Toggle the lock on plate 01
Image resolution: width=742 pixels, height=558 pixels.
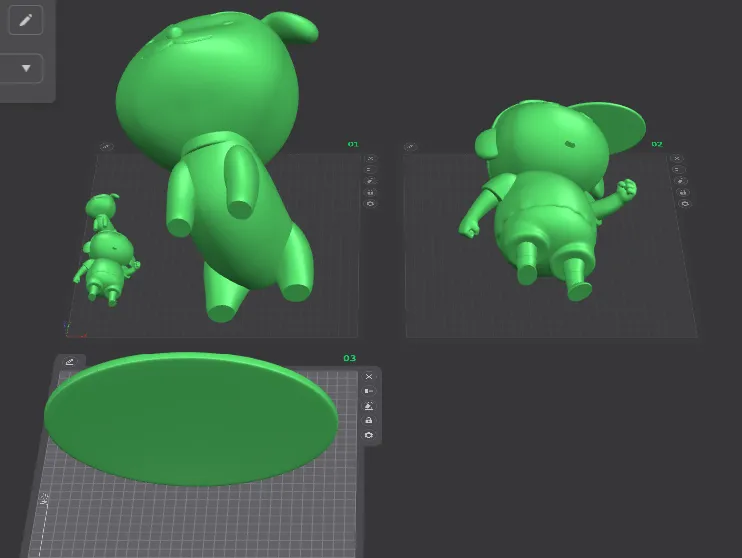pos(371,192)
